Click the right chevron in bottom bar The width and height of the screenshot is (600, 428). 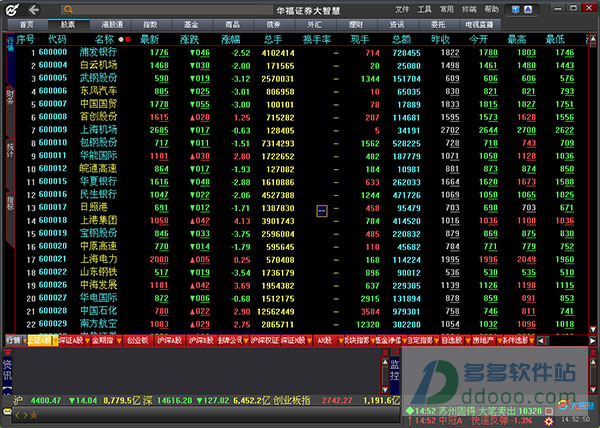point(25,415)
